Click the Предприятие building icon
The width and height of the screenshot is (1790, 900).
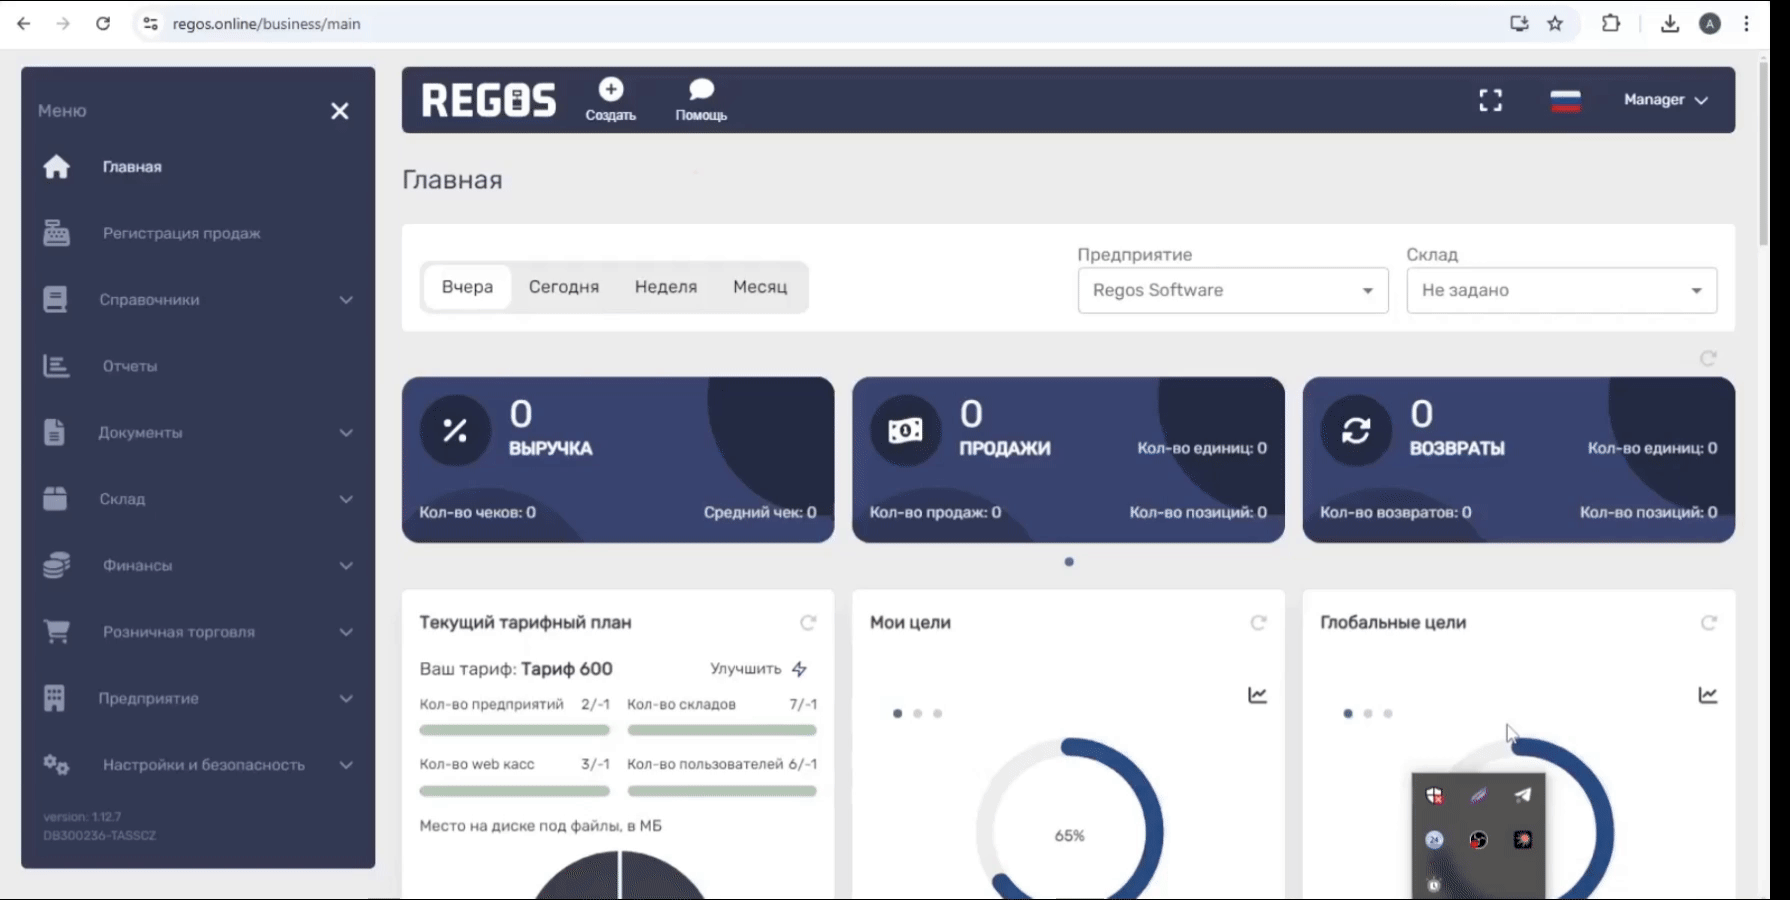(54, 698)
